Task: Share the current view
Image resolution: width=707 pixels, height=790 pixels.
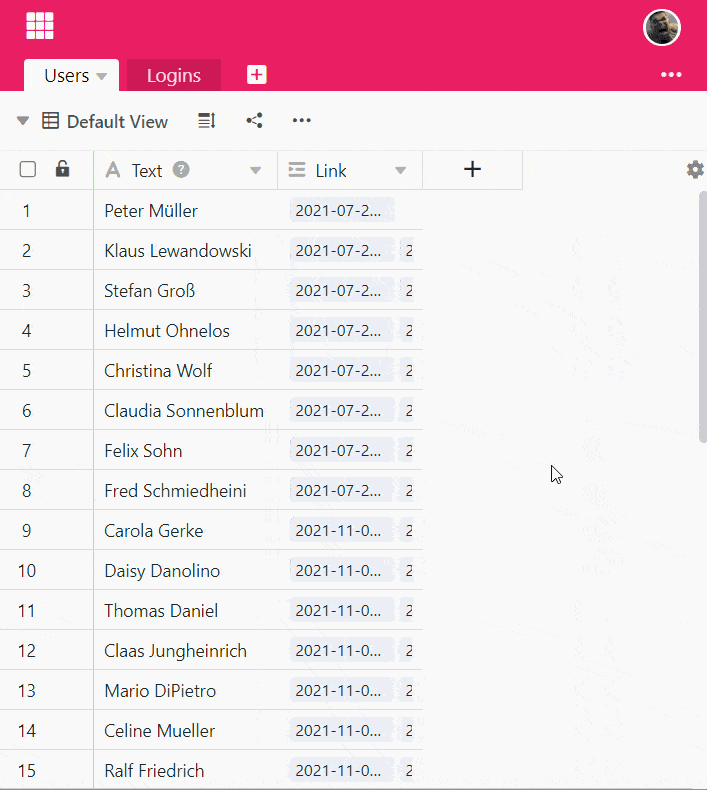Action: pos(255,121)
